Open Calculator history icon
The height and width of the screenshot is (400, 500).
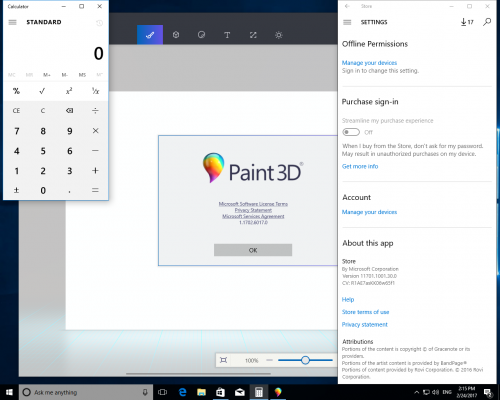click(x=99, y=23)
